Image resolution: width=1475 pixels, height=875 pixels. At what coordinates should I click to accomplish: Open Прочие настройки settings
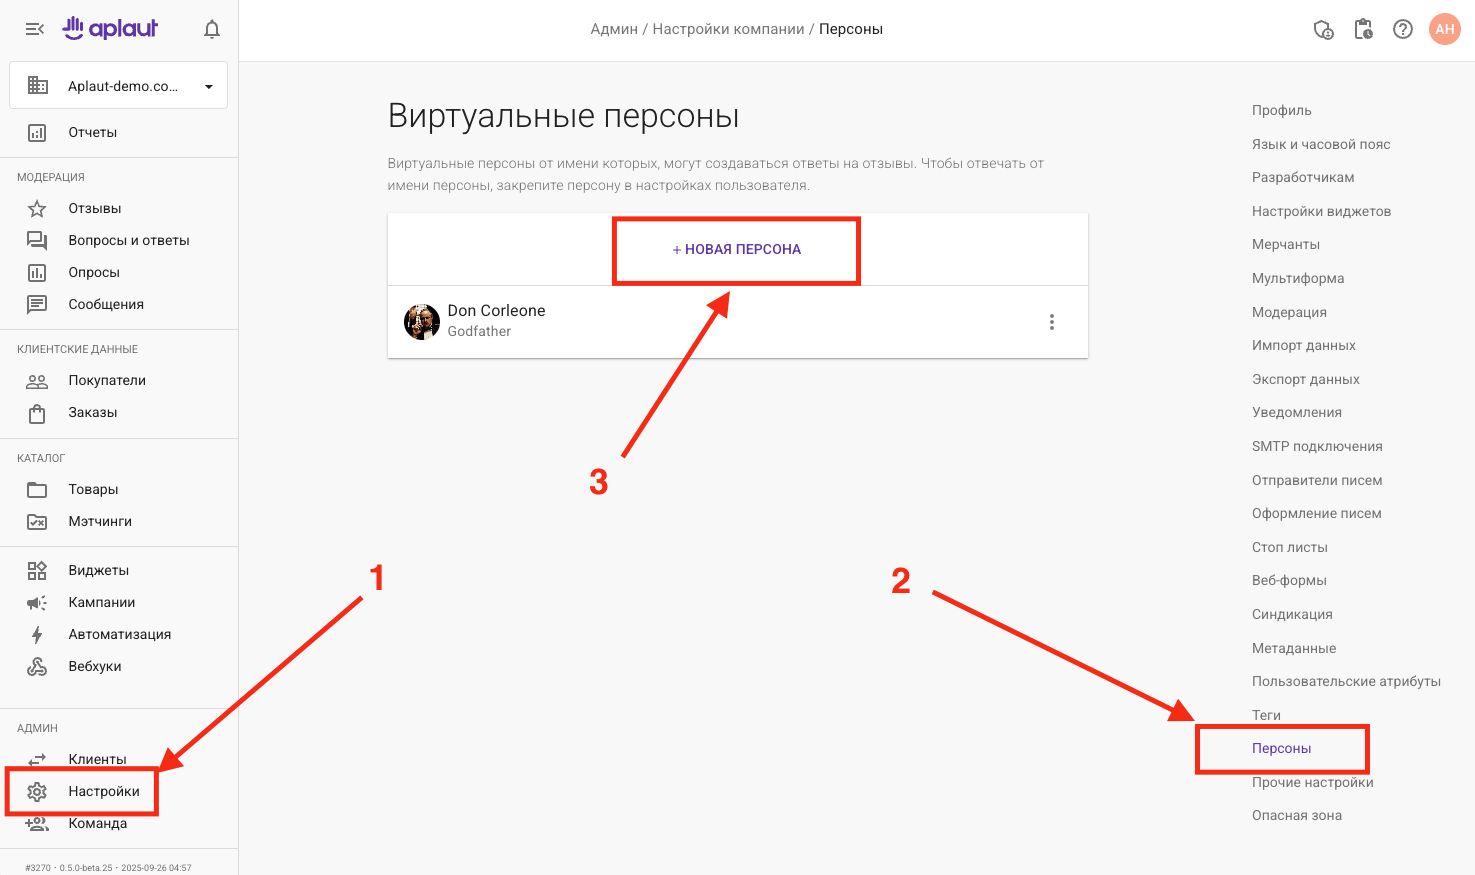click(x=1313, y=782)
